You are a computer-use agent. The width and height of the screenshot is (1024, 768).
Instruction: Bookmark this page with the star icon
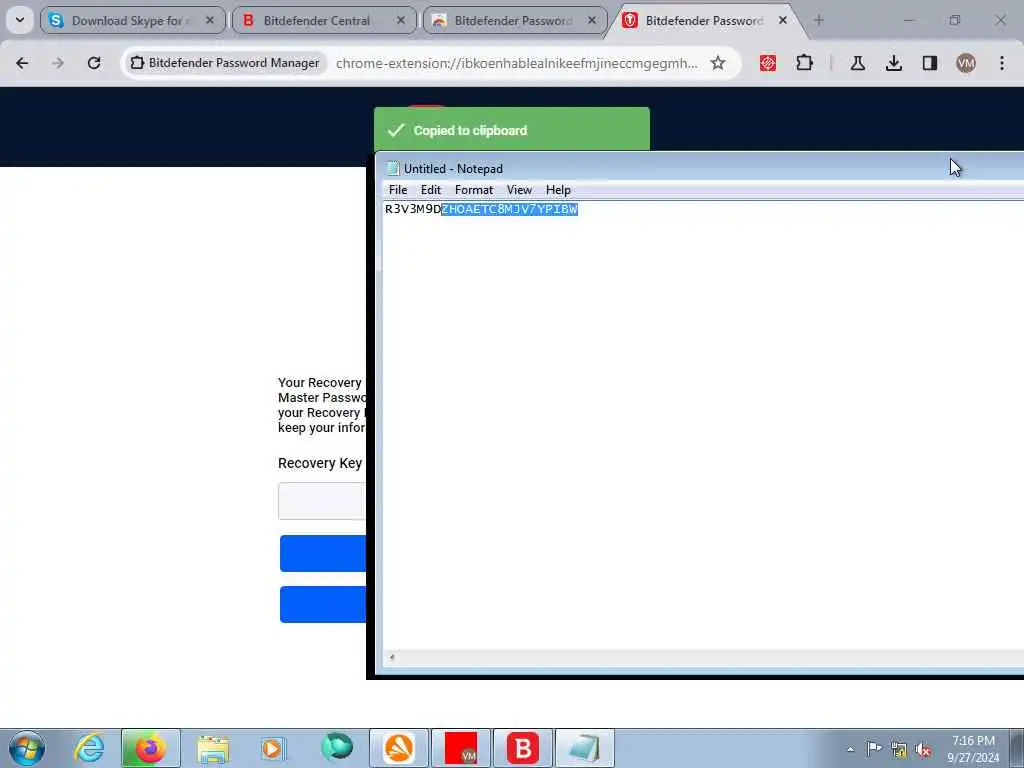718,63
